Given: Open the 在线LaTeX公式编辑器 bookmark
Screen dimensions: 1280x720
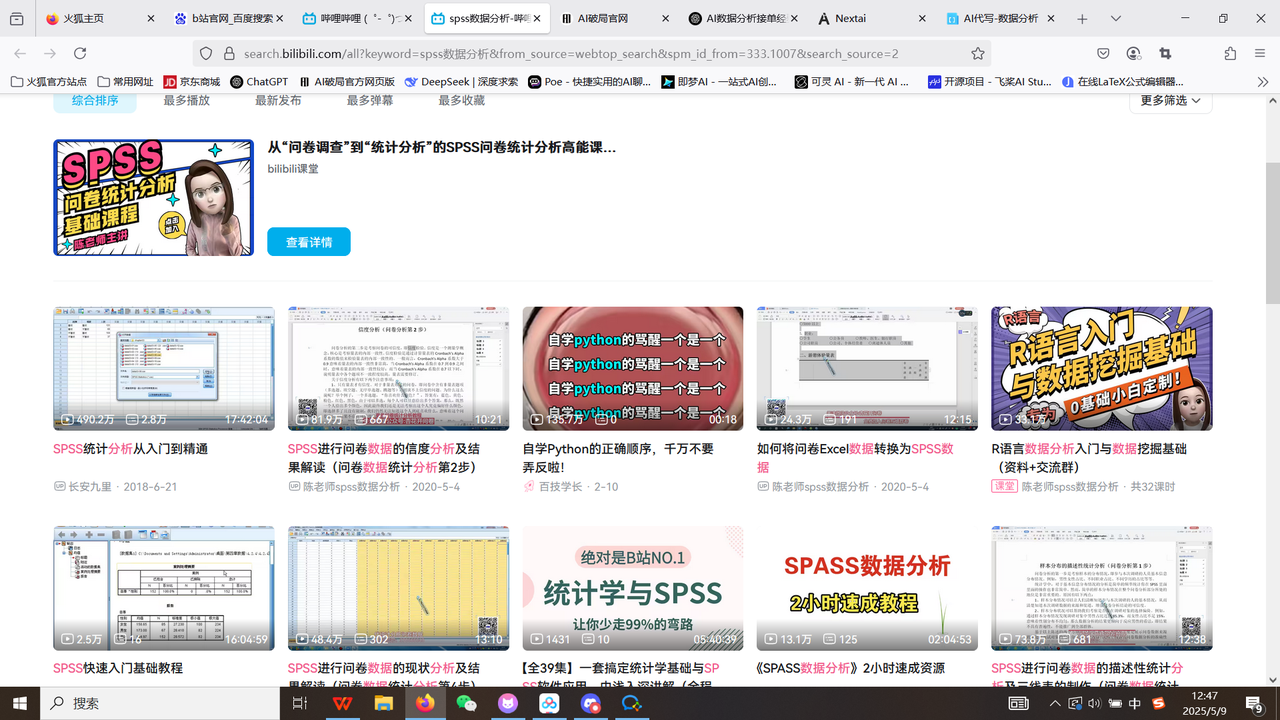Looking at the screenshot, I should [x=1123, y=82].
